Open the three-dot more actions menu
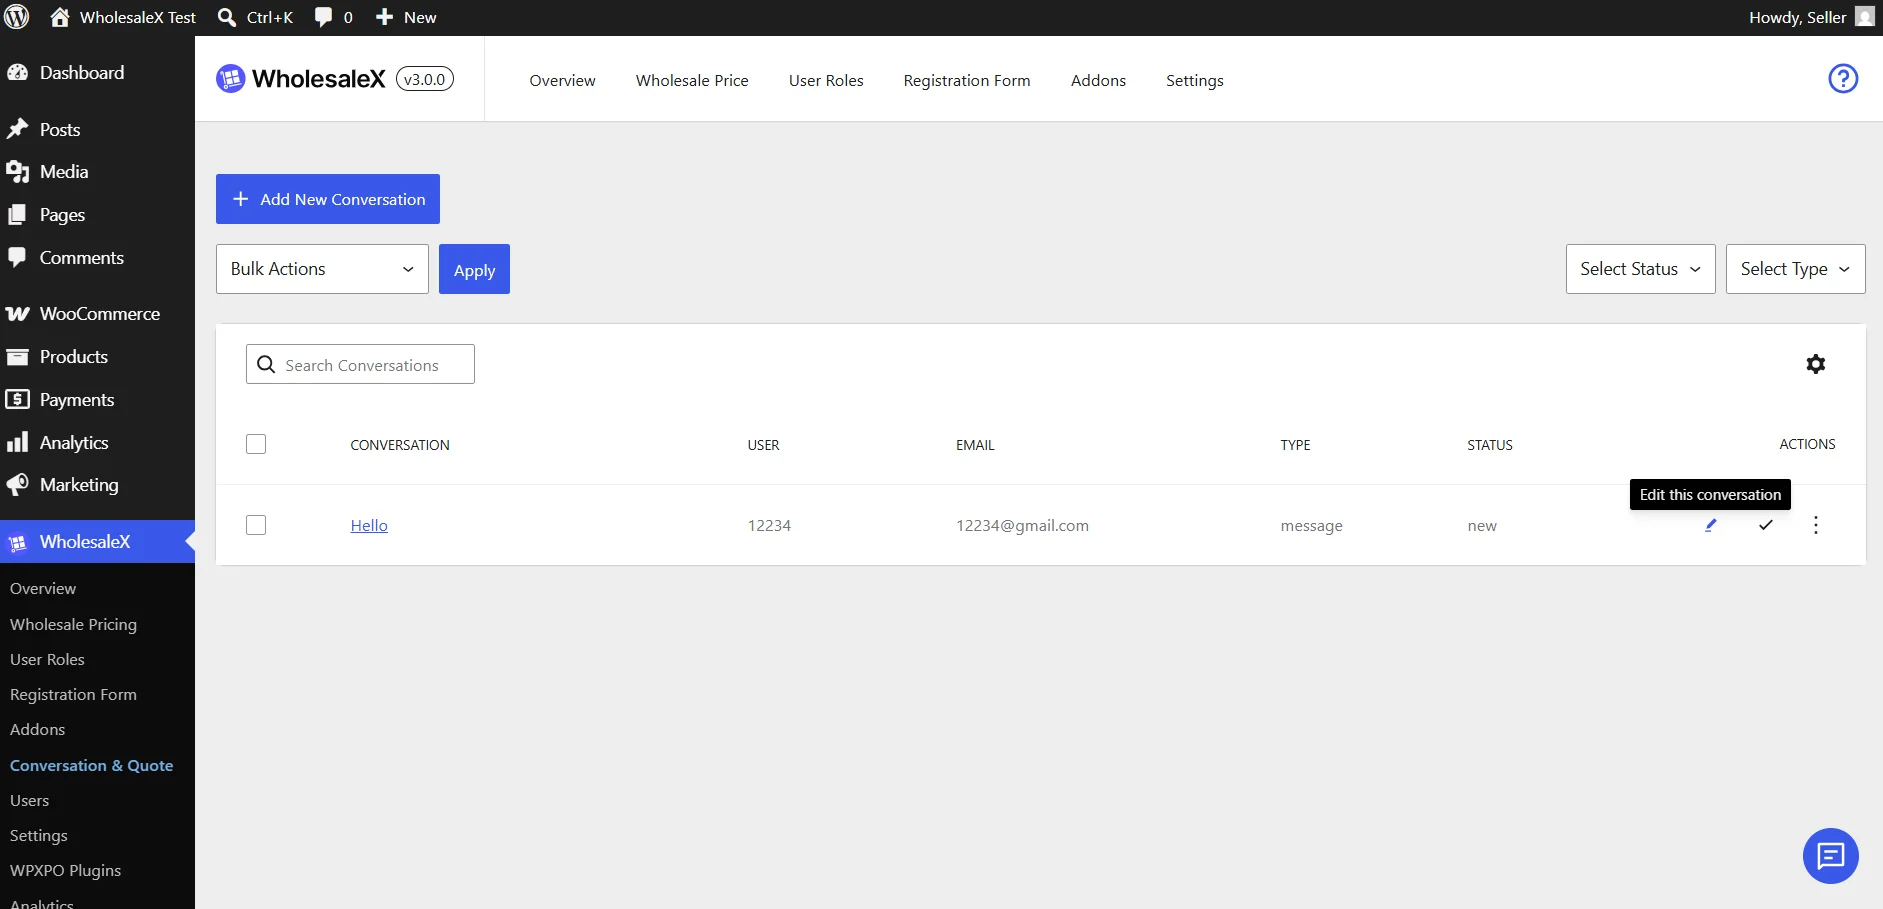Viewport: 1883px width, 909px height. 1816,525
